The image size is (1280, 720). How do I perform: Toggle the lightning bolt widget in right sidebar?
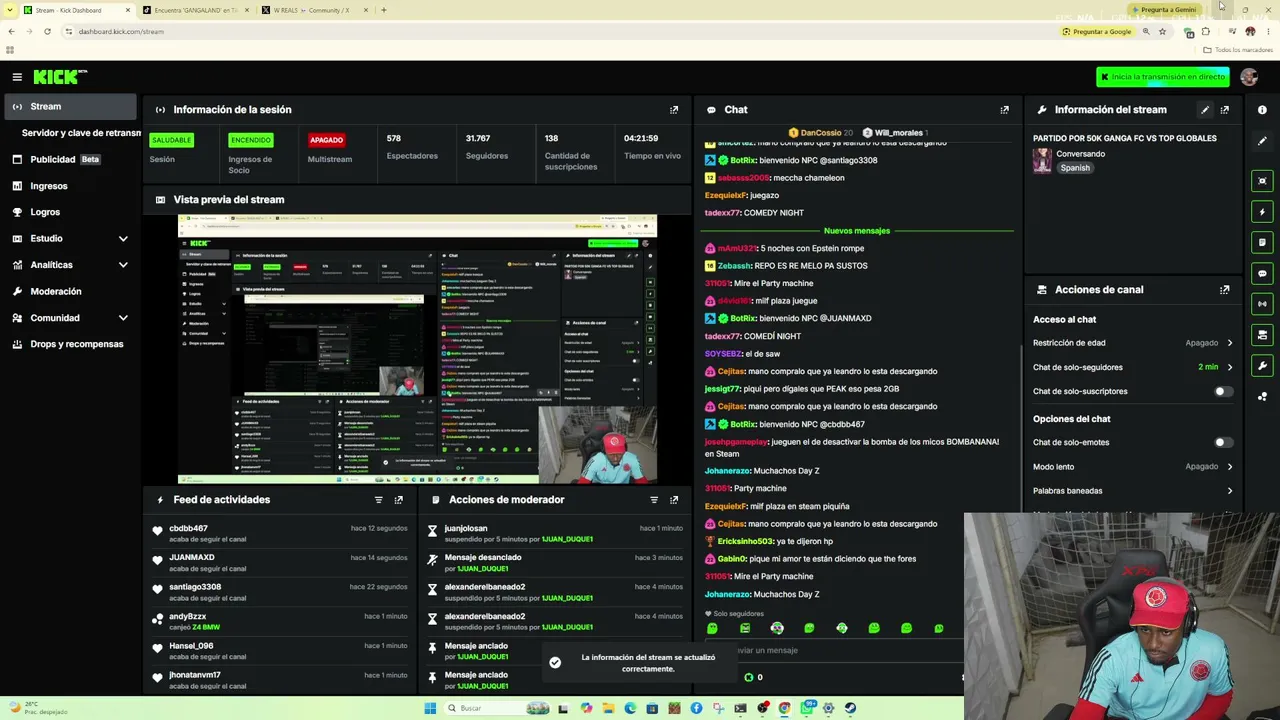(x=1262, y=212)
